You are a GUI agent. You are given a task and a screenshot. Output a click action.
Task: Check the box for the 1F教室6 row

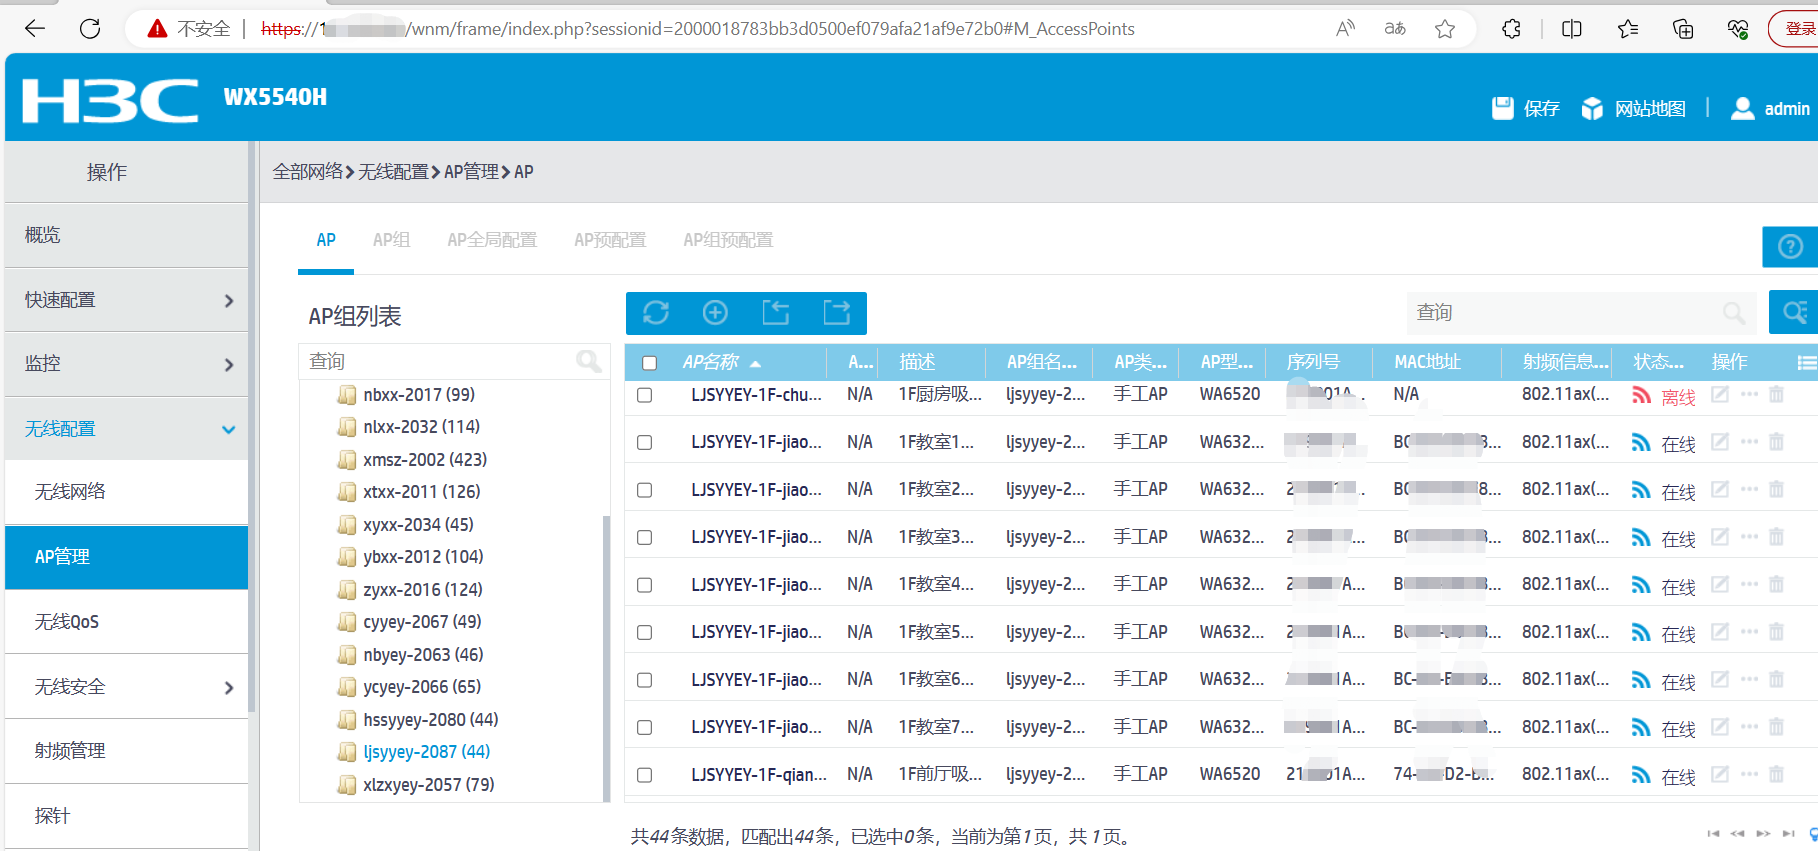click(x=645, y=680)
